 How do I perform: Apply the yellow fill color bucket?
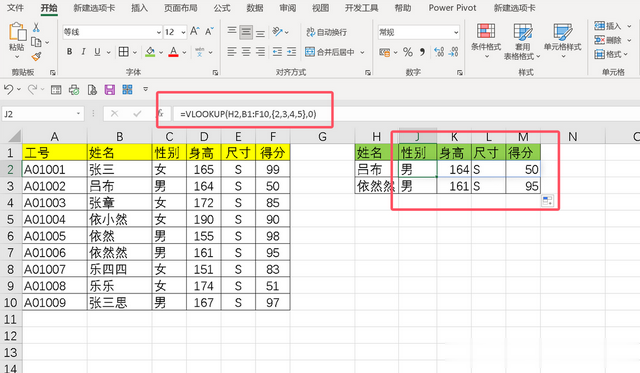[x=150, y=52]
